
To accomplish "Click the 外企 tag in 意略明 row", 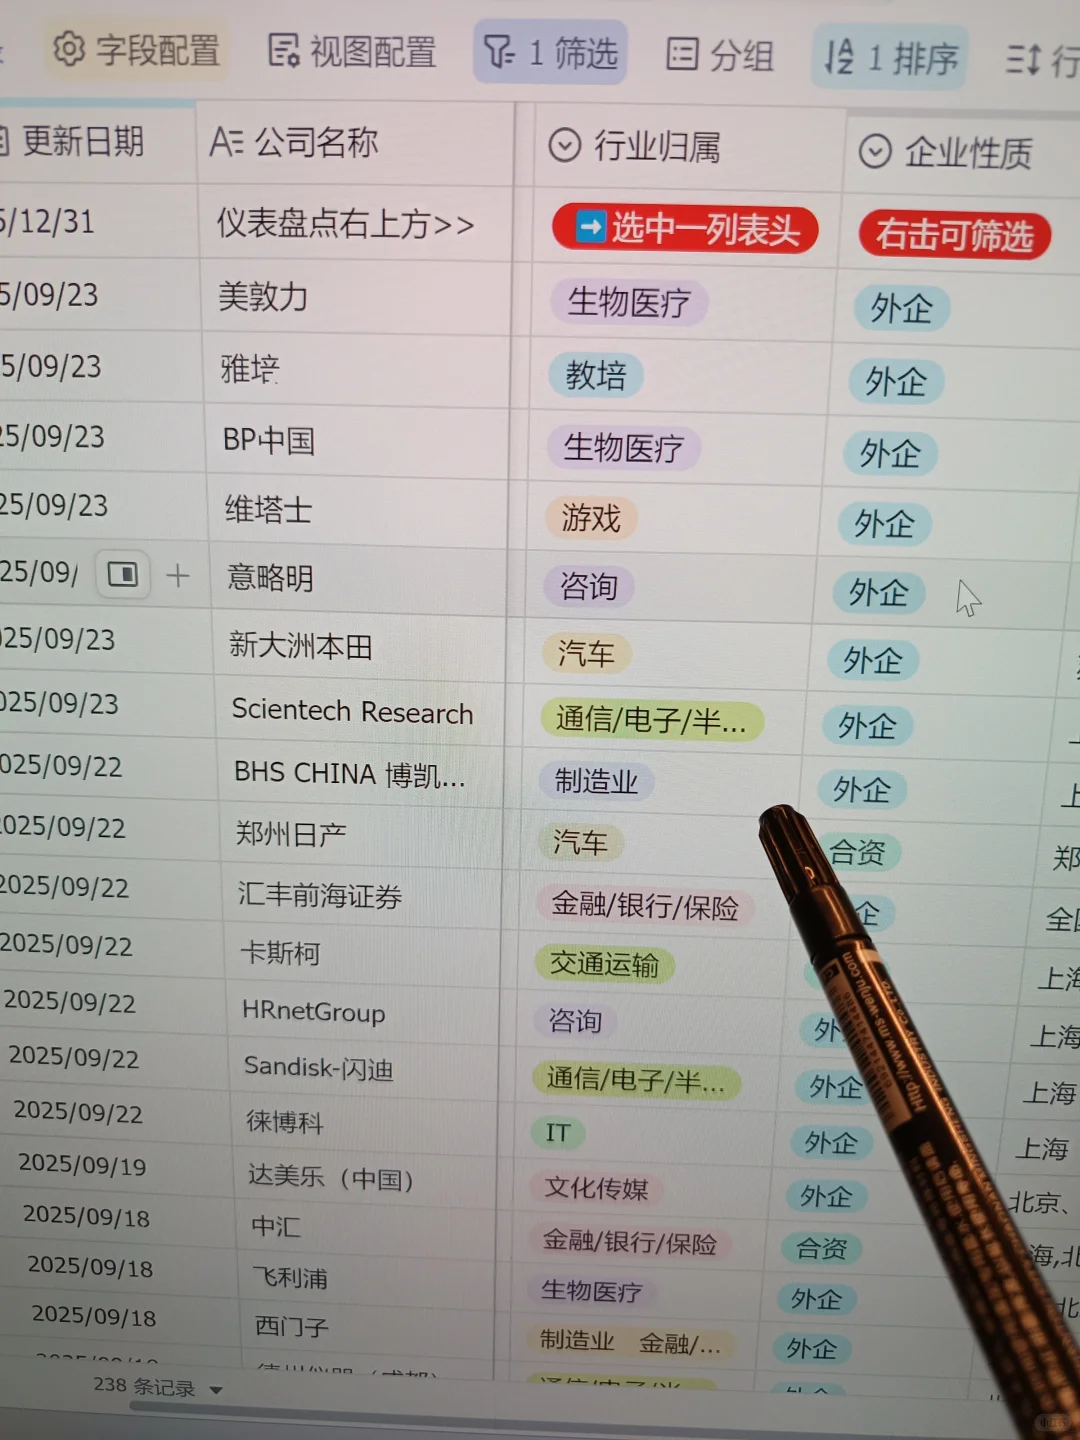I will click(x=878, y=593).
